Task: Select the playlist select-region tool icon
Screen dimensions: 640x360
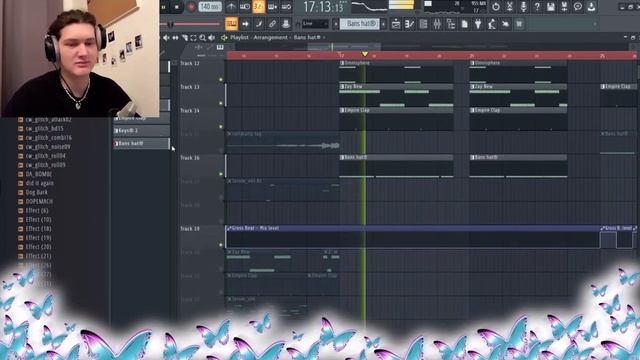Action: click(193, 38)
